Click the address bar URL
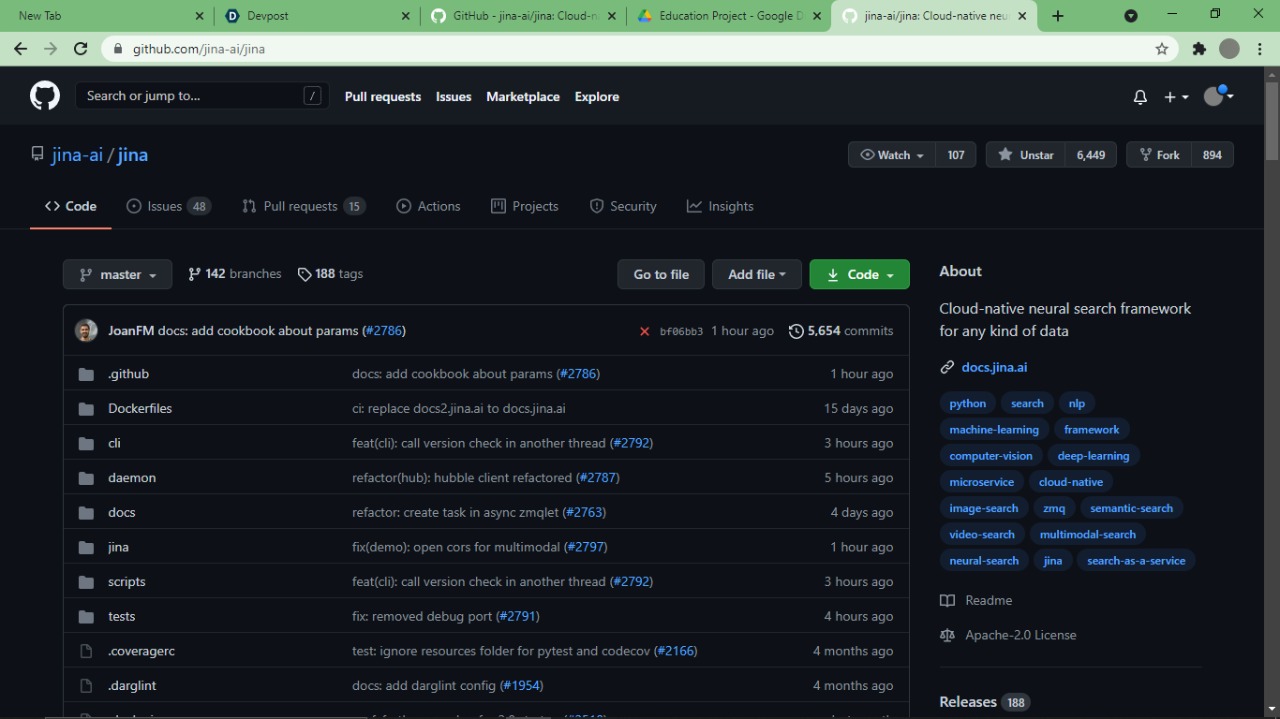The height and width of the screenshot is (719, 1280). (199, 49)
